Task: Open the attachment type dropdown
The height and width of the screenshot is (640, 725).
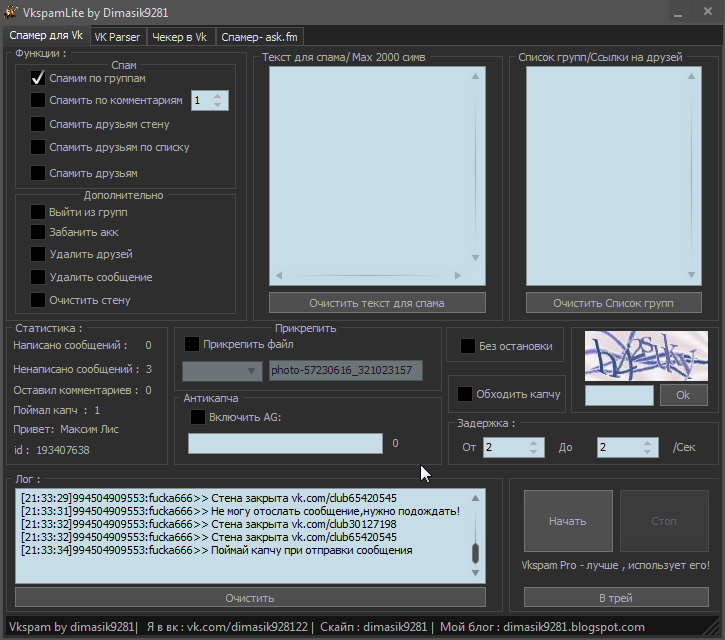Action: (x=222, y=371)
